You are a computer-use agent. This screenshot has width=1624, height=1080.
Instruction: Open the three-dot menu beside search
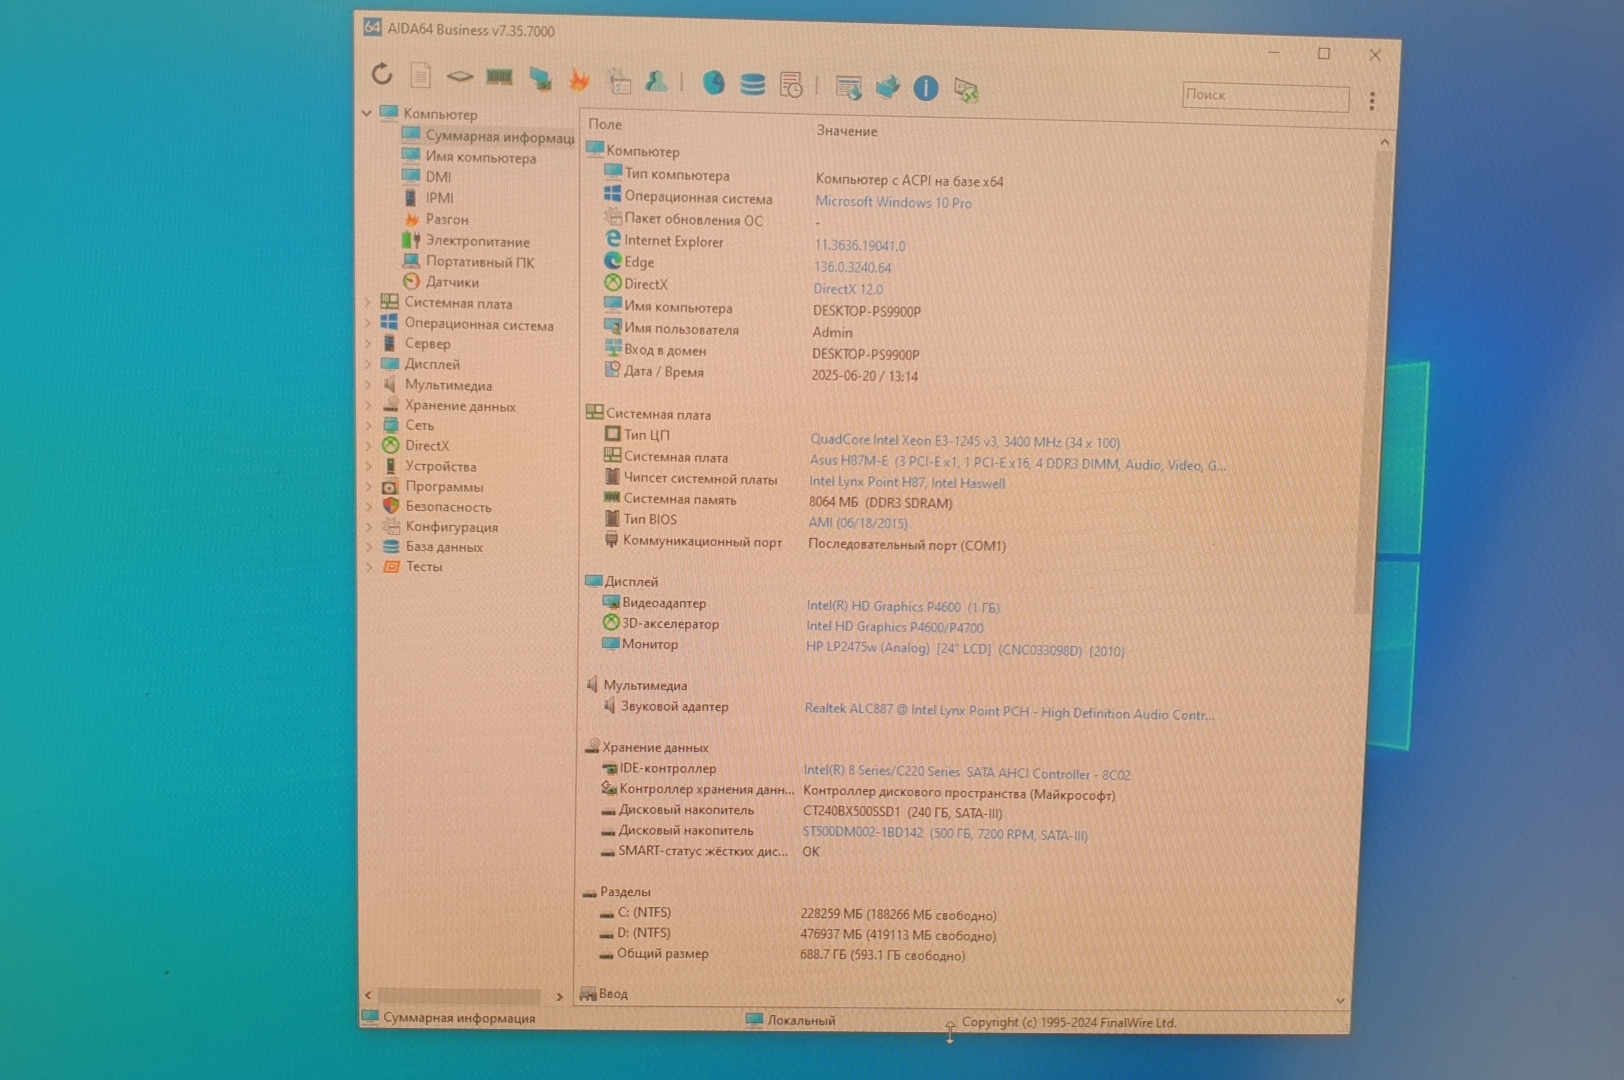click(1372, 101)
